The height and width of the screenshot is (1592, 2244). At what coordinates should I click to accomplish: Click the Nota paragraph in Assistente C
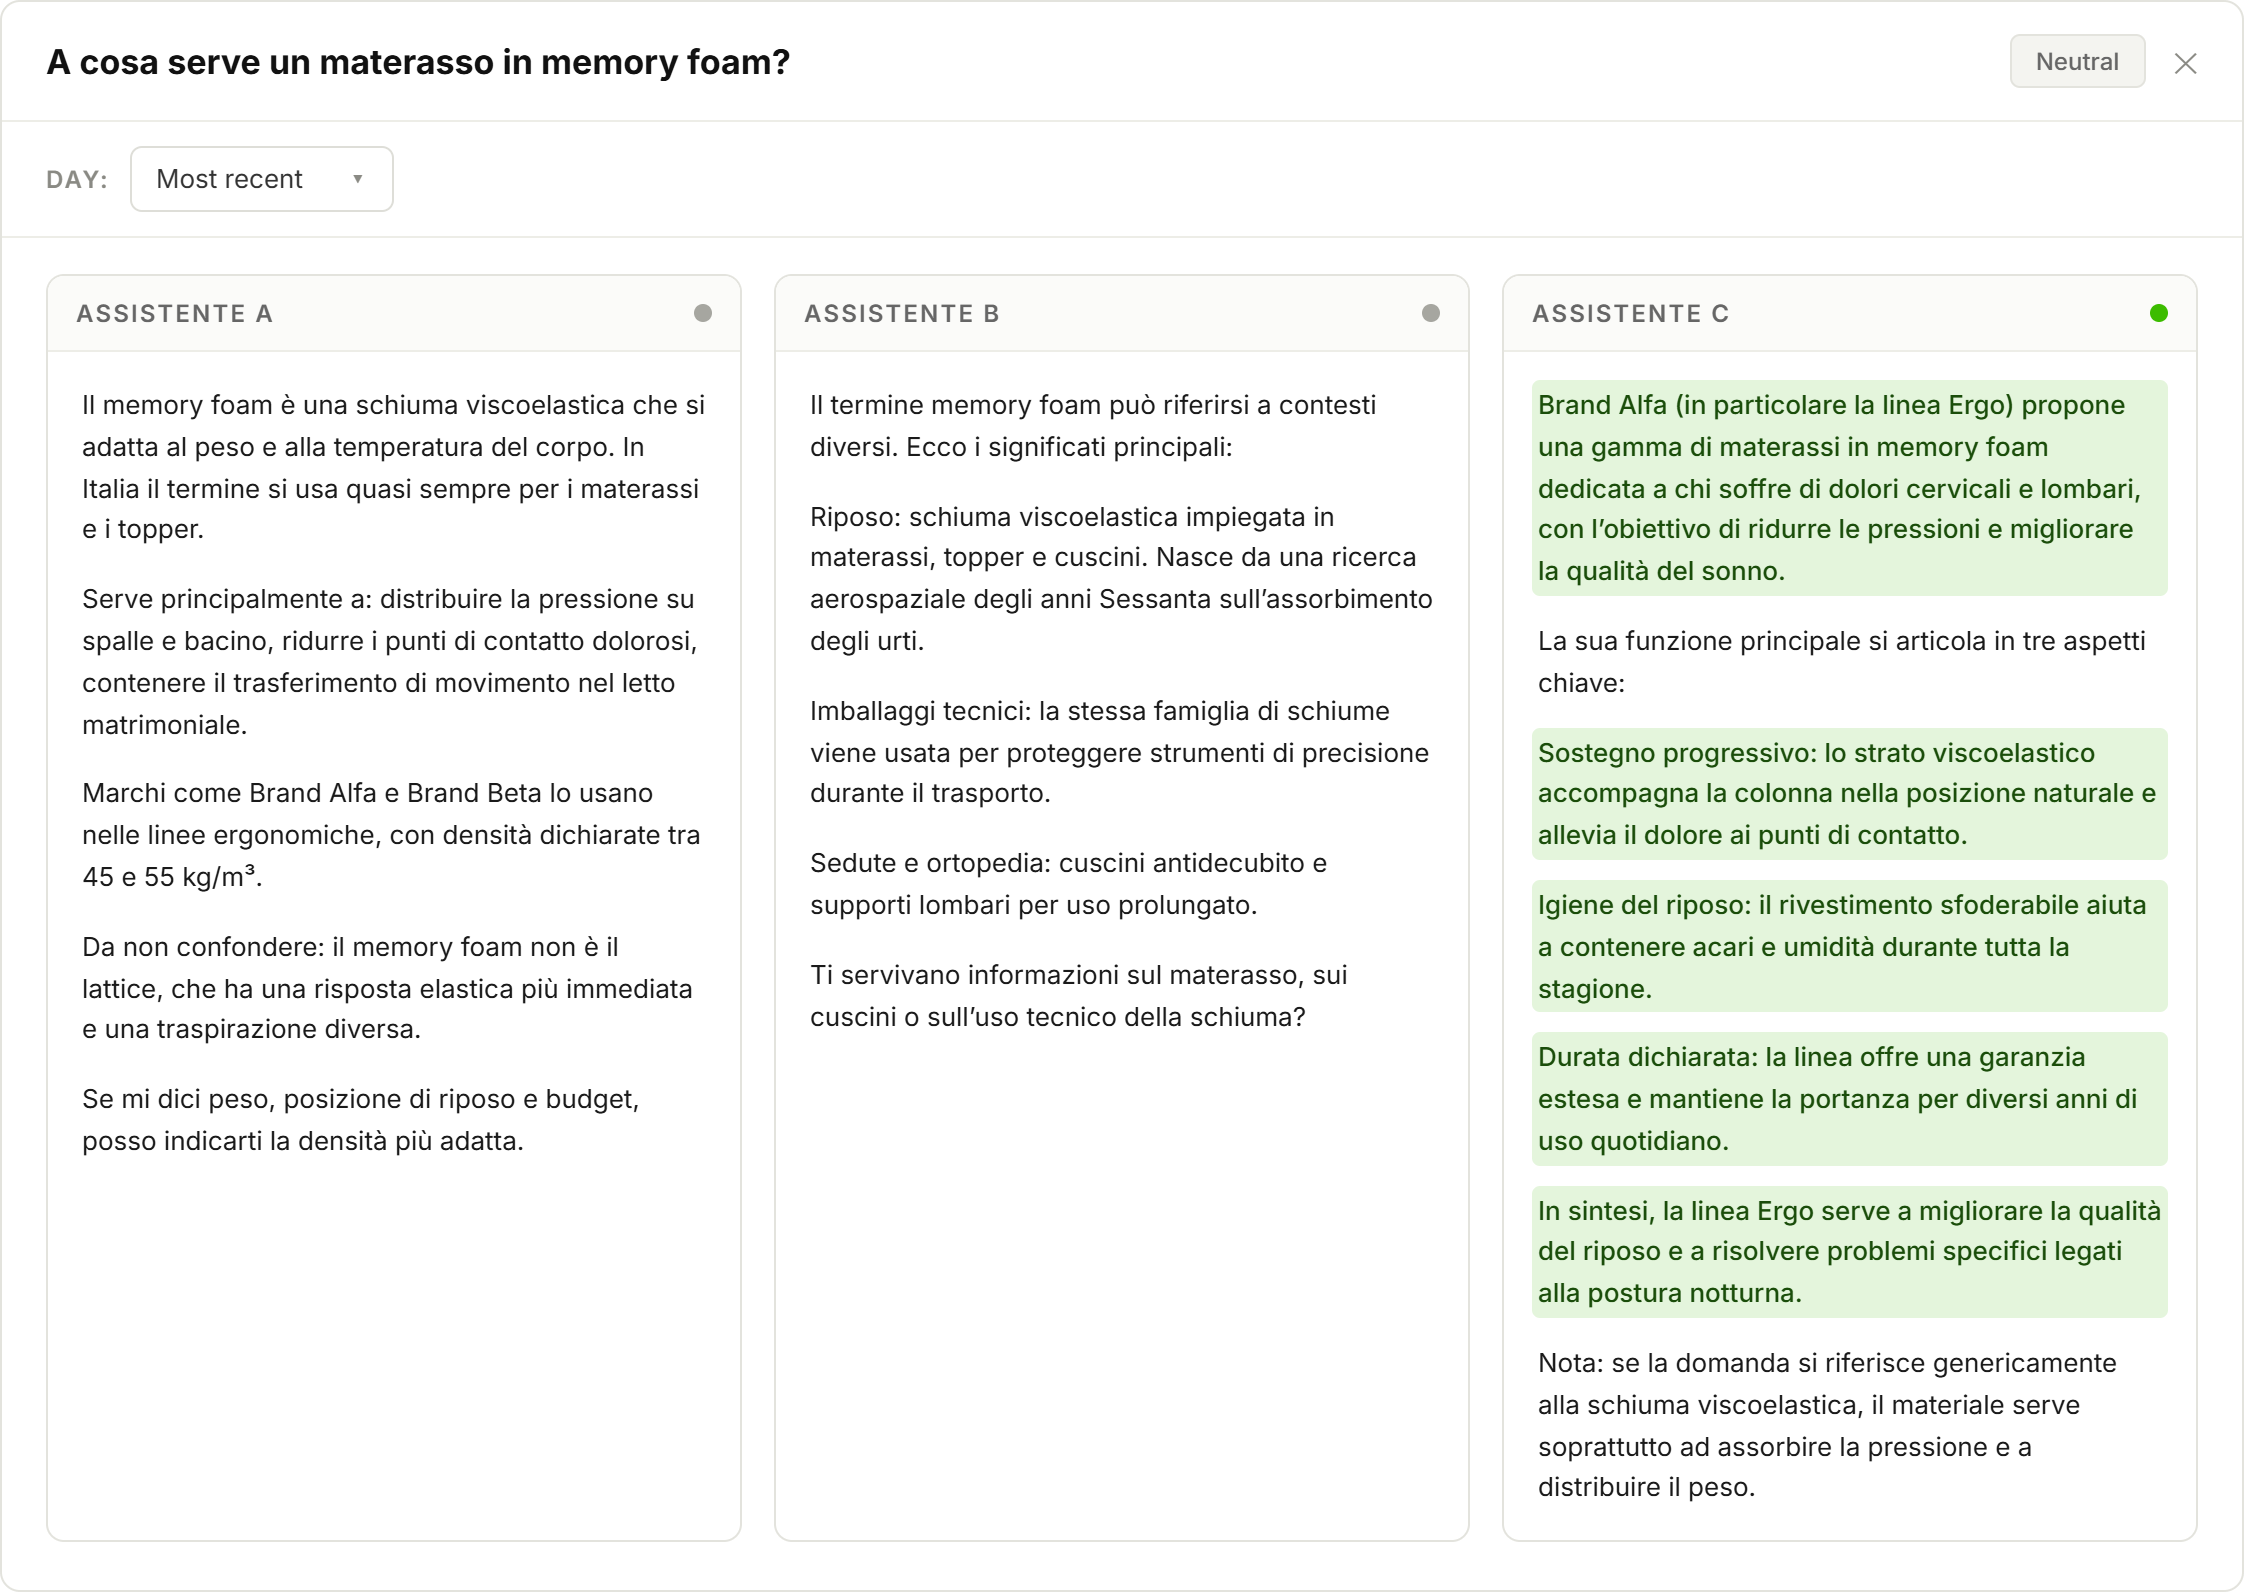1828,1425
